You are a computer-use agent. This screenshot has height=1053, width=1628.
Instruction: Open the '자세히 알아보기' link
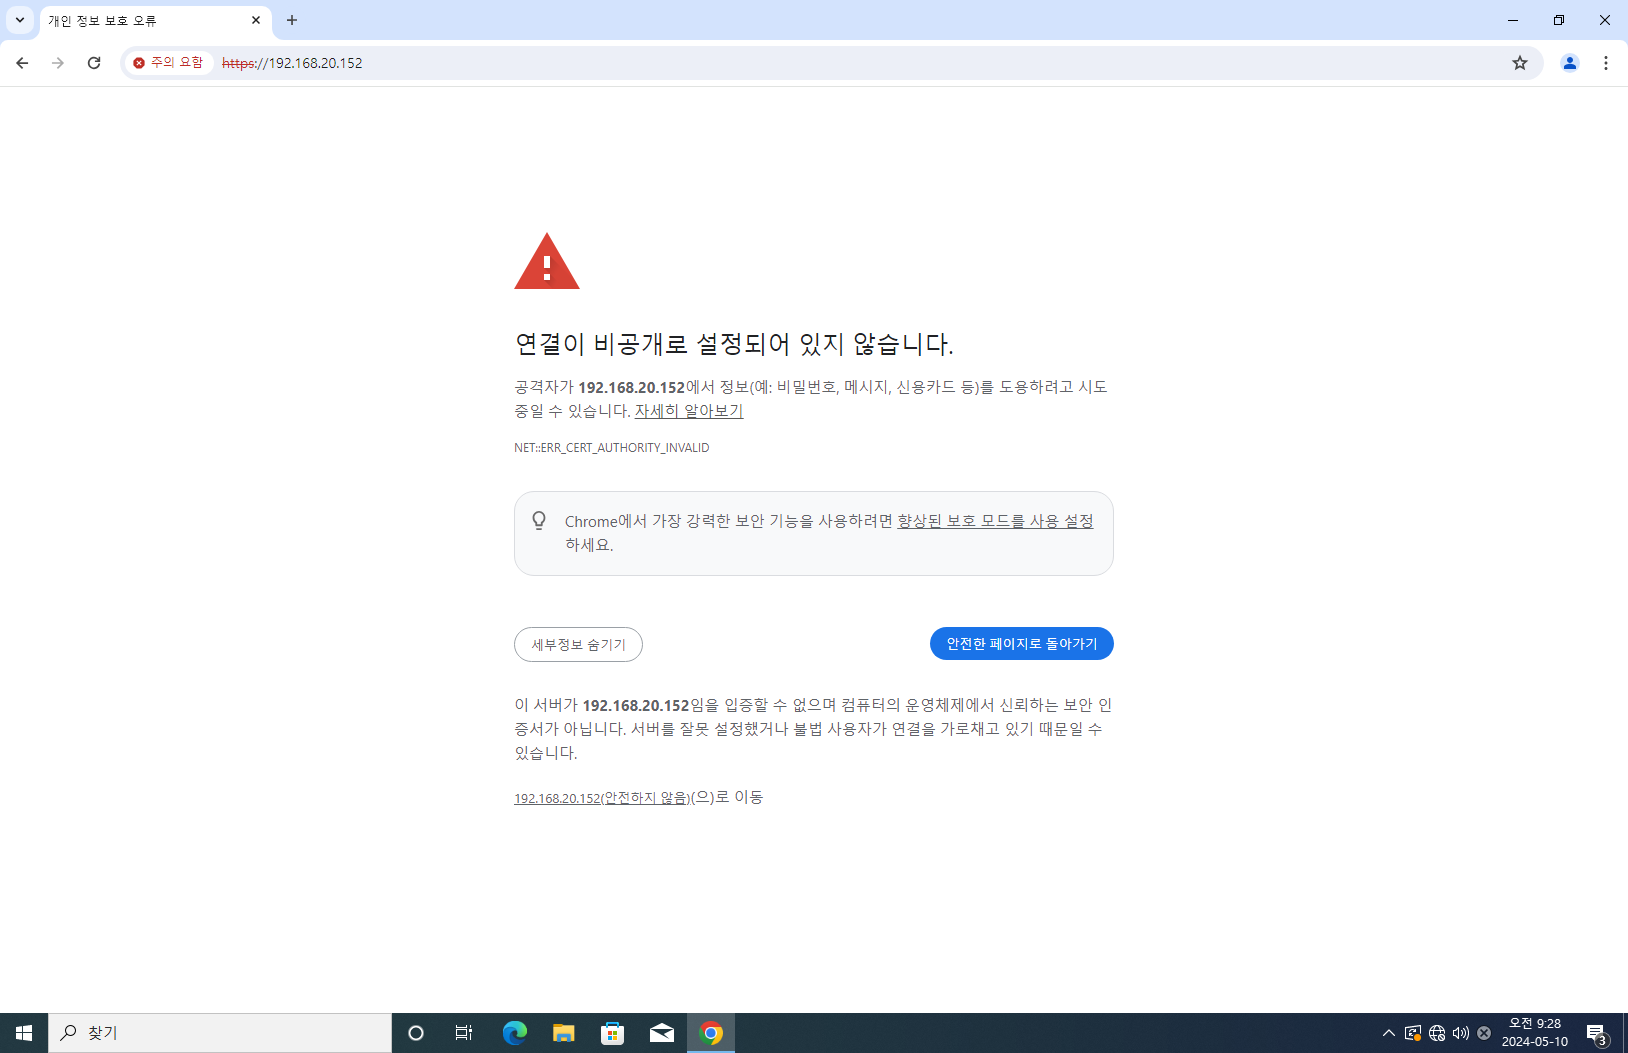tap(689, 411)
